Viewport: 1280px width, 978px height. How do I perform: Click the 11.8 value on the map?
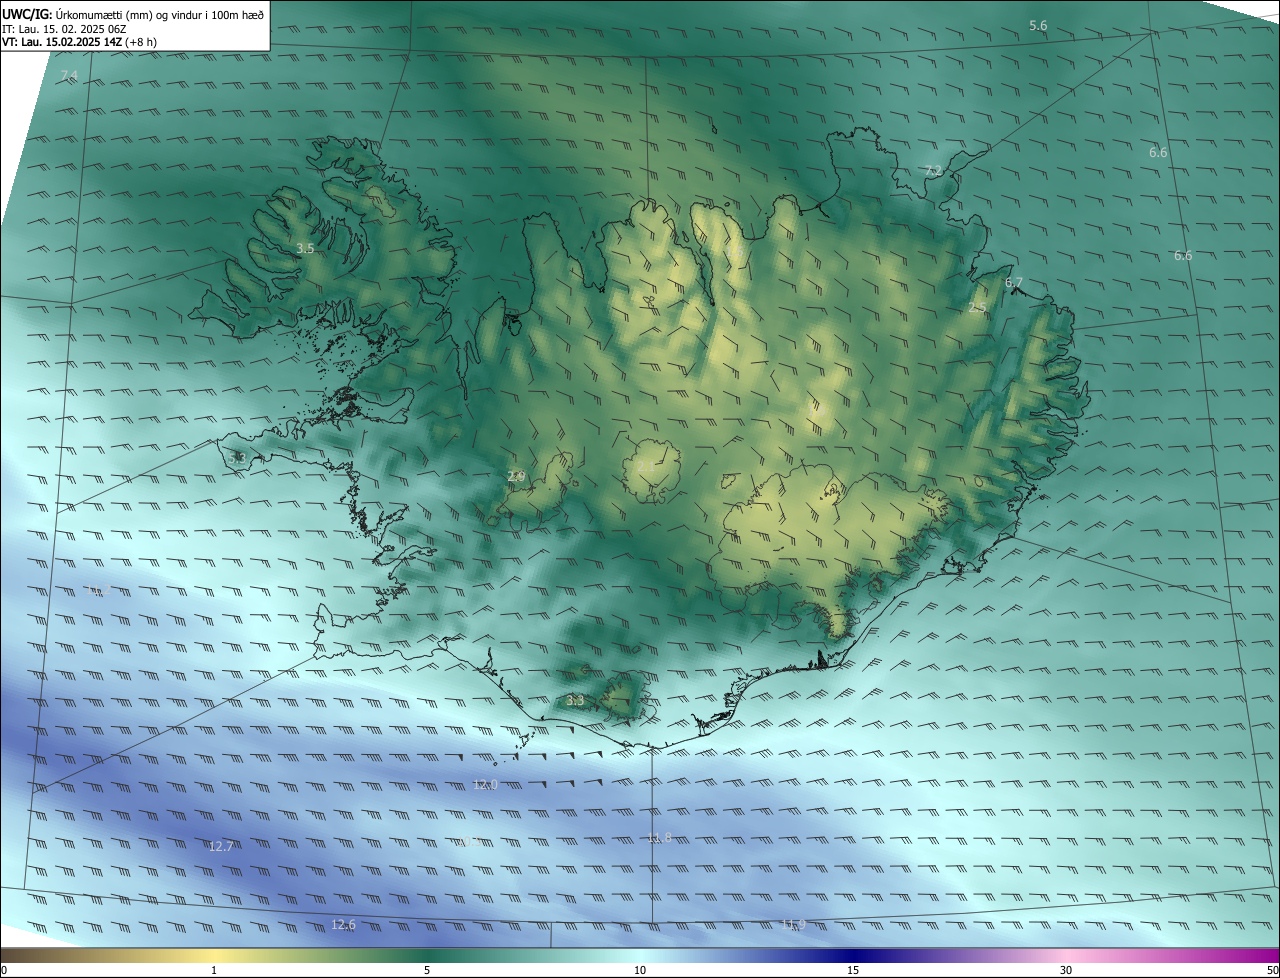pos(659,838)
